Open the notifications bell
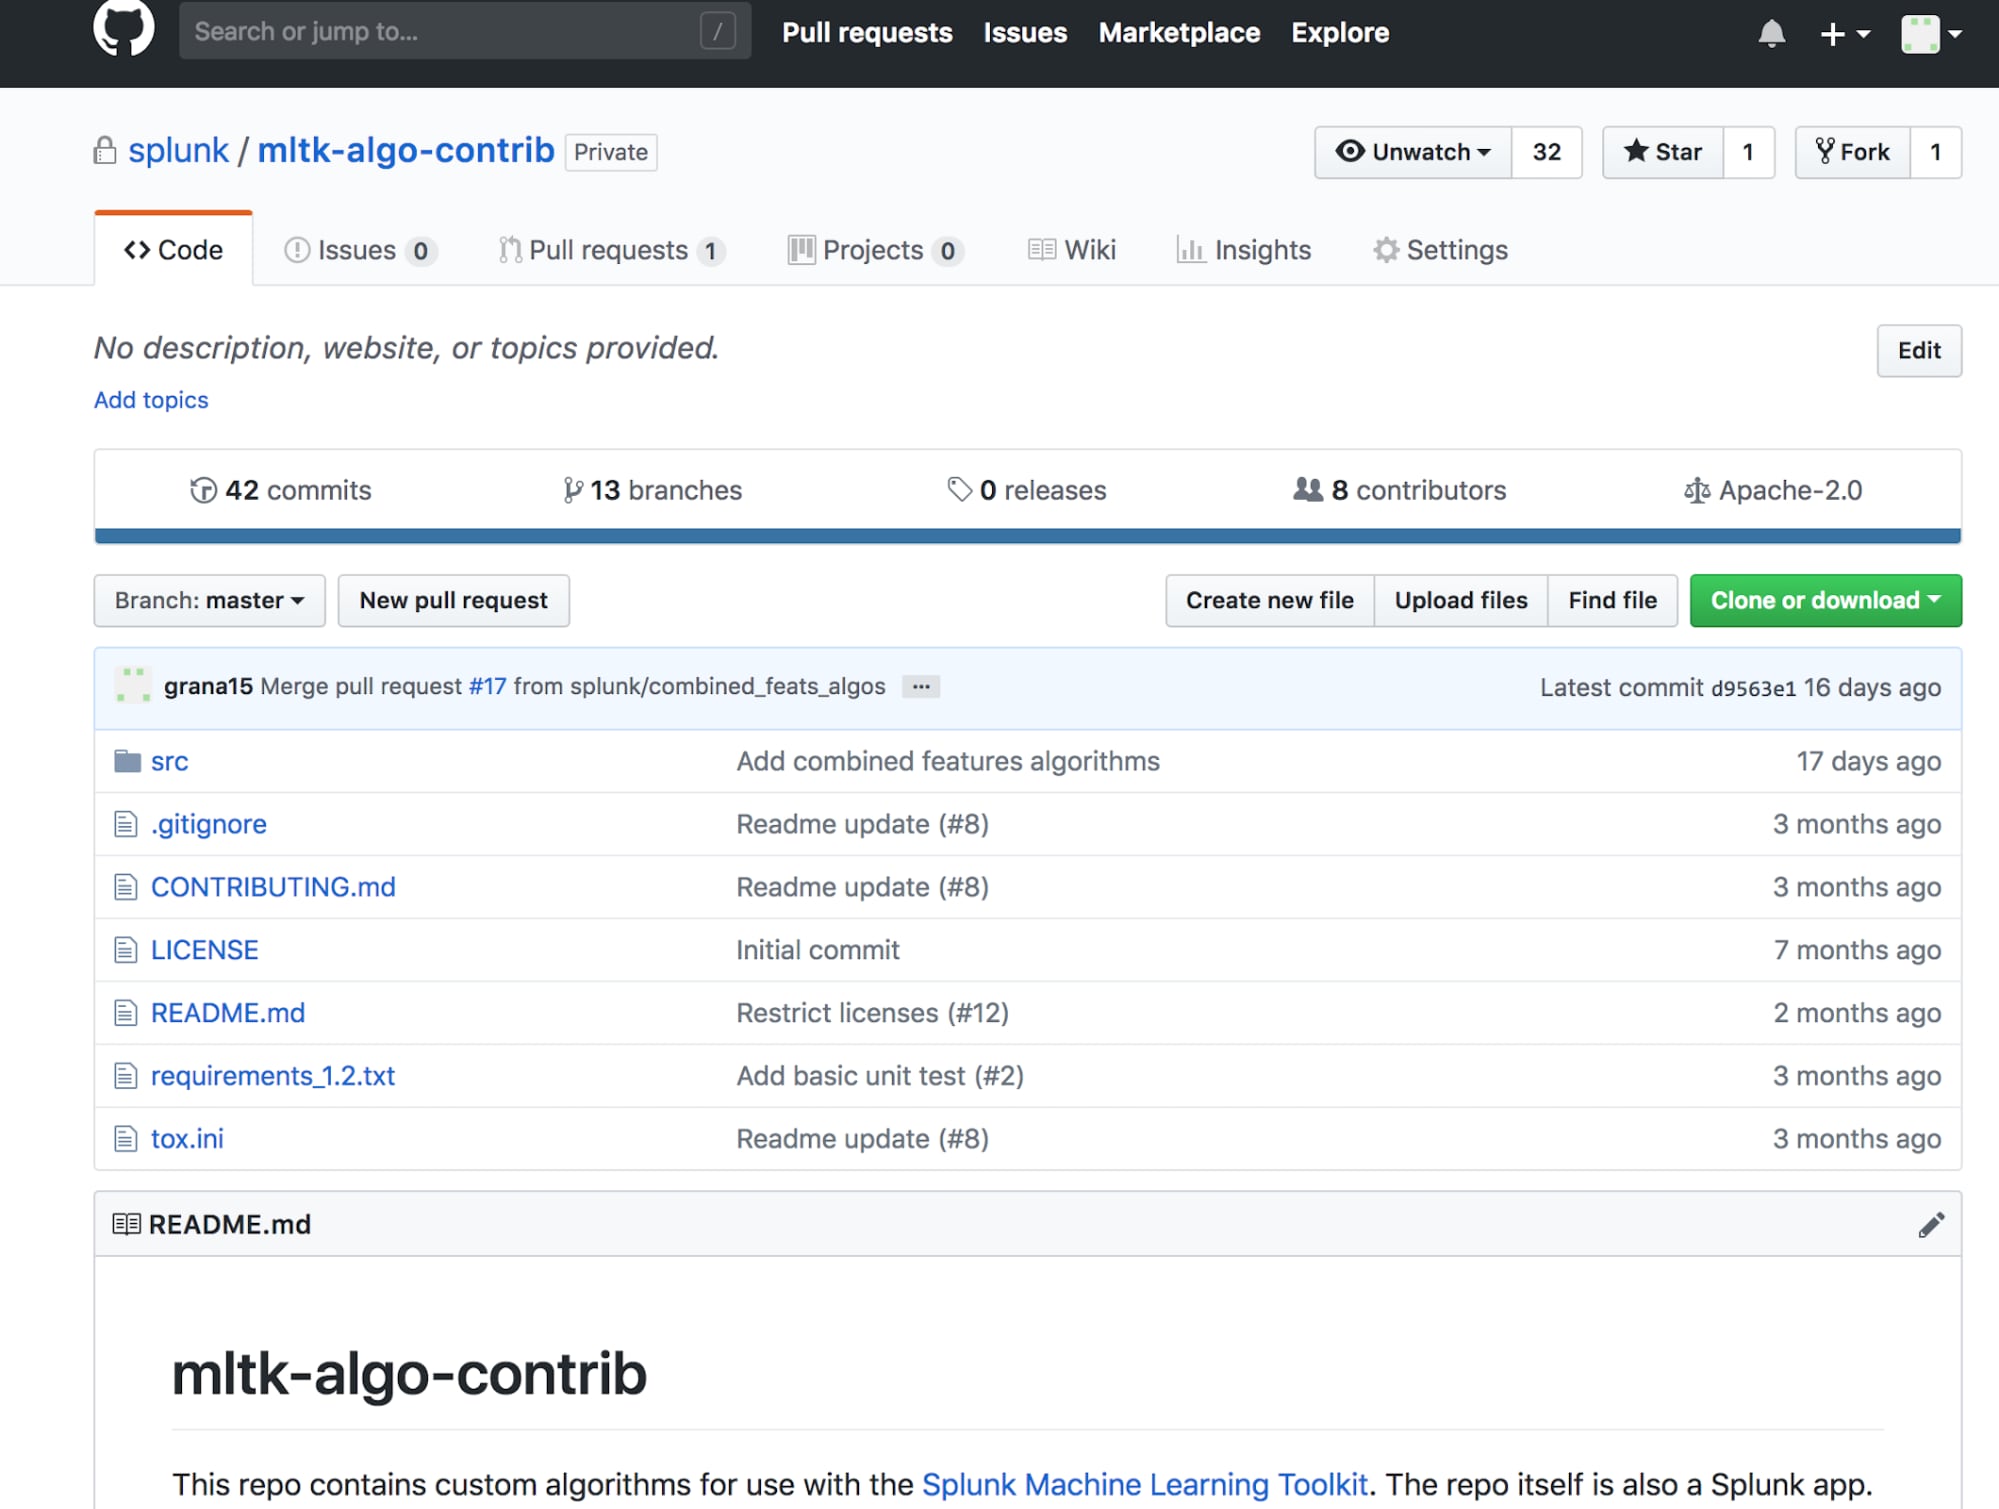The height and width of the screenshot is (1509, 1999). point(1771,34)
